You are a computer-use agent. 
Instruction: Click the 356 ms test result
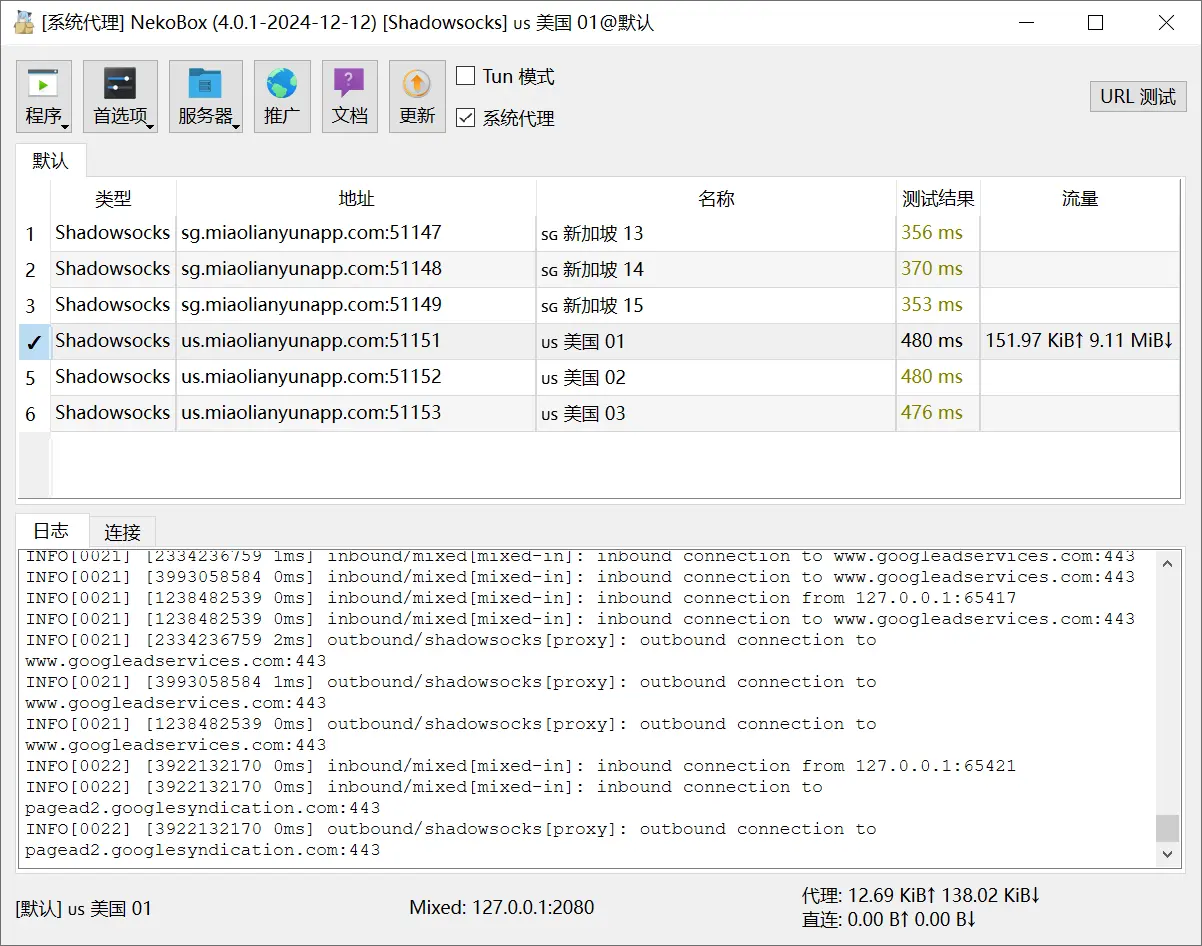pos(938,233)
